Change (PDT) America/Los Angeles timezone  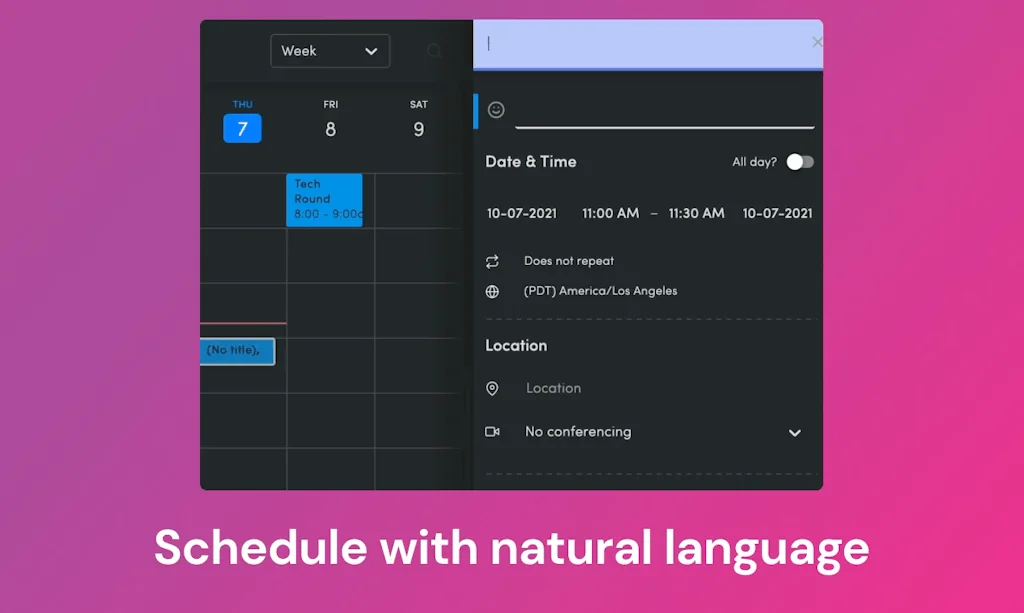click(600, 291)
